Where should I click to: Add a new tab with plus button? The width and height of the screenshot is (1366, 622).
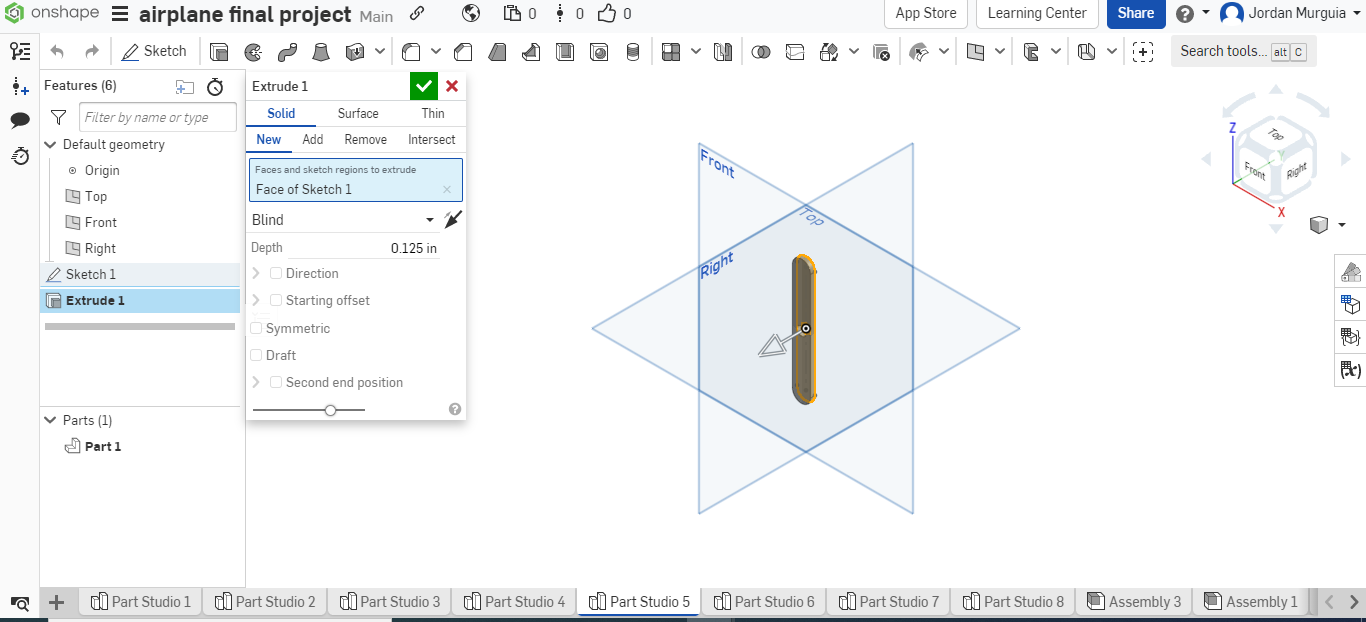57,602
